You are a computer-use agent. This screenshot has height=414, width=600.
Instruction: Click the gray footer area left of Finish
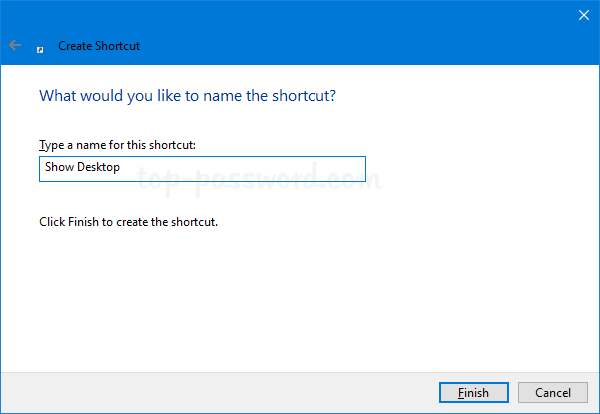pos(200,392)
